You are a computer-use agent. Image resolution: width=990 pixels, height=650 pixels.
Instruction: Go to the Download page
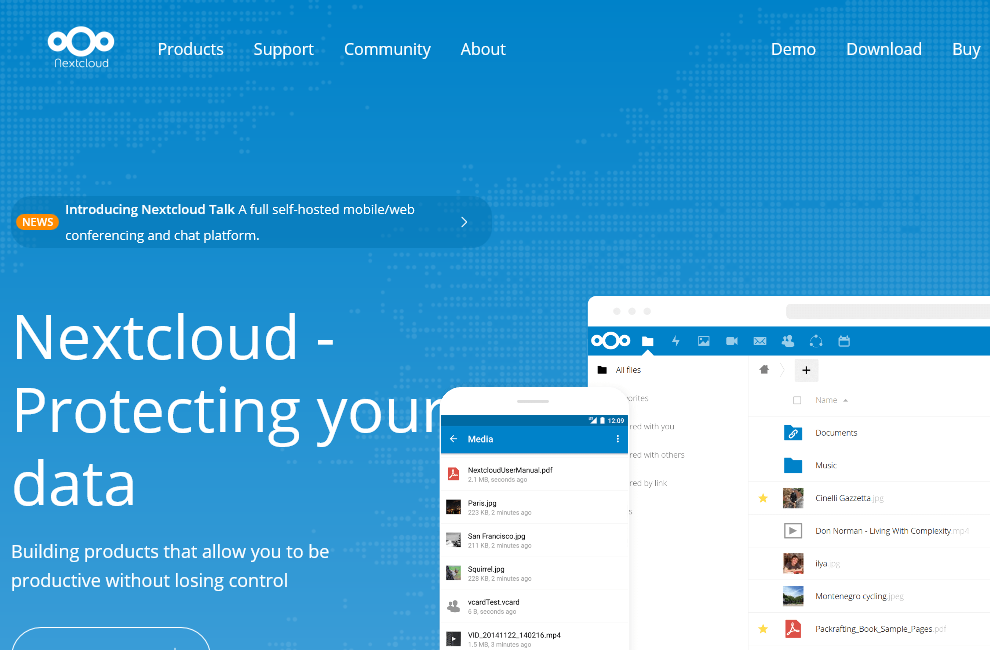coord(884,49)
